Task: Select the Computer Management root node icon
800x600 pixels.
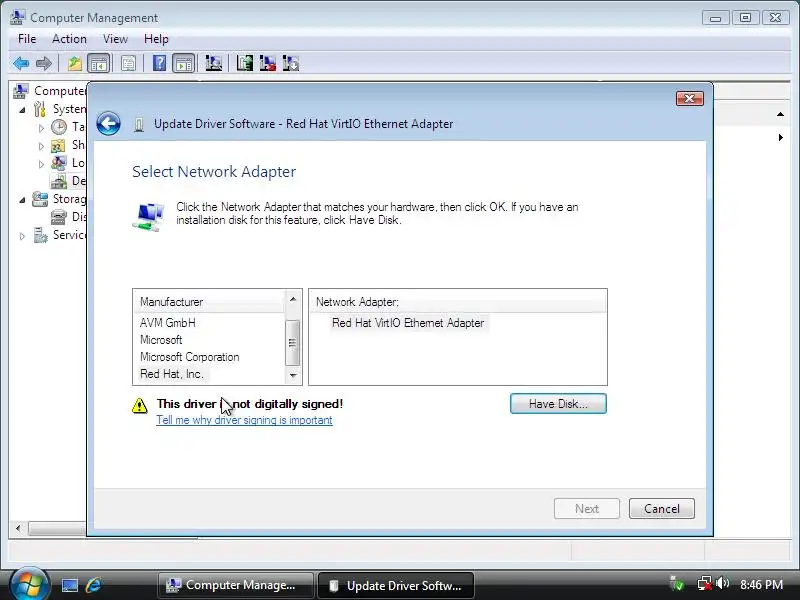Action: (20, 91)
